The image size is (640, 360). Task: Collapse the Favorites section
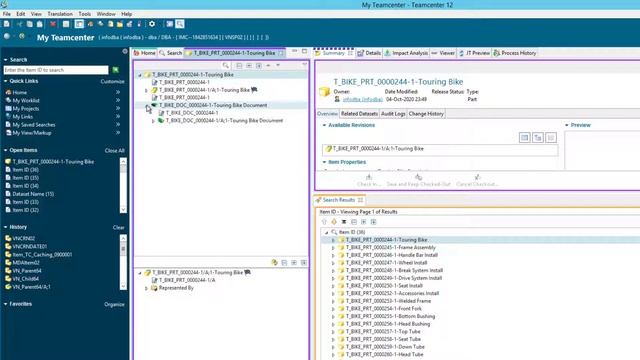pos(6,304)
